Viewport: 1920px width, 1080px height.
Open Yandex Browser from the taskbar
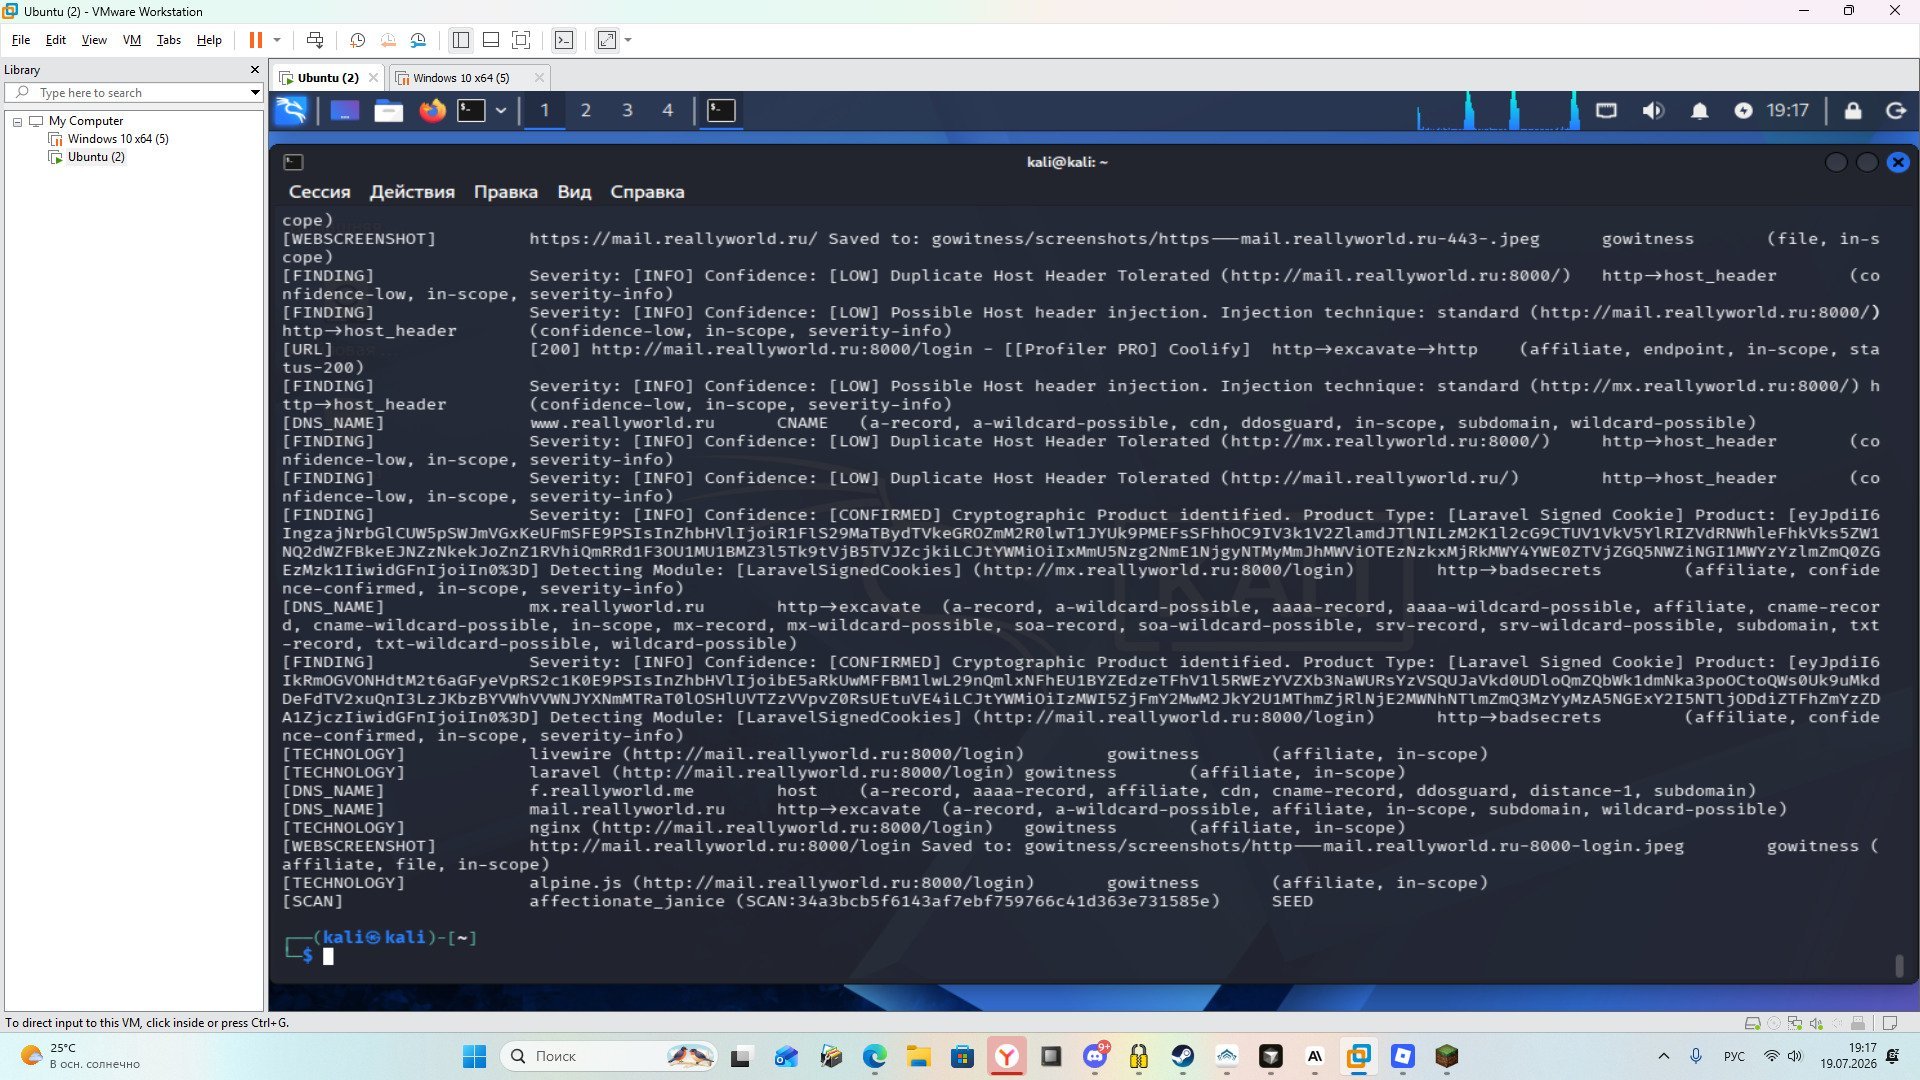tap(1007, 1056)
